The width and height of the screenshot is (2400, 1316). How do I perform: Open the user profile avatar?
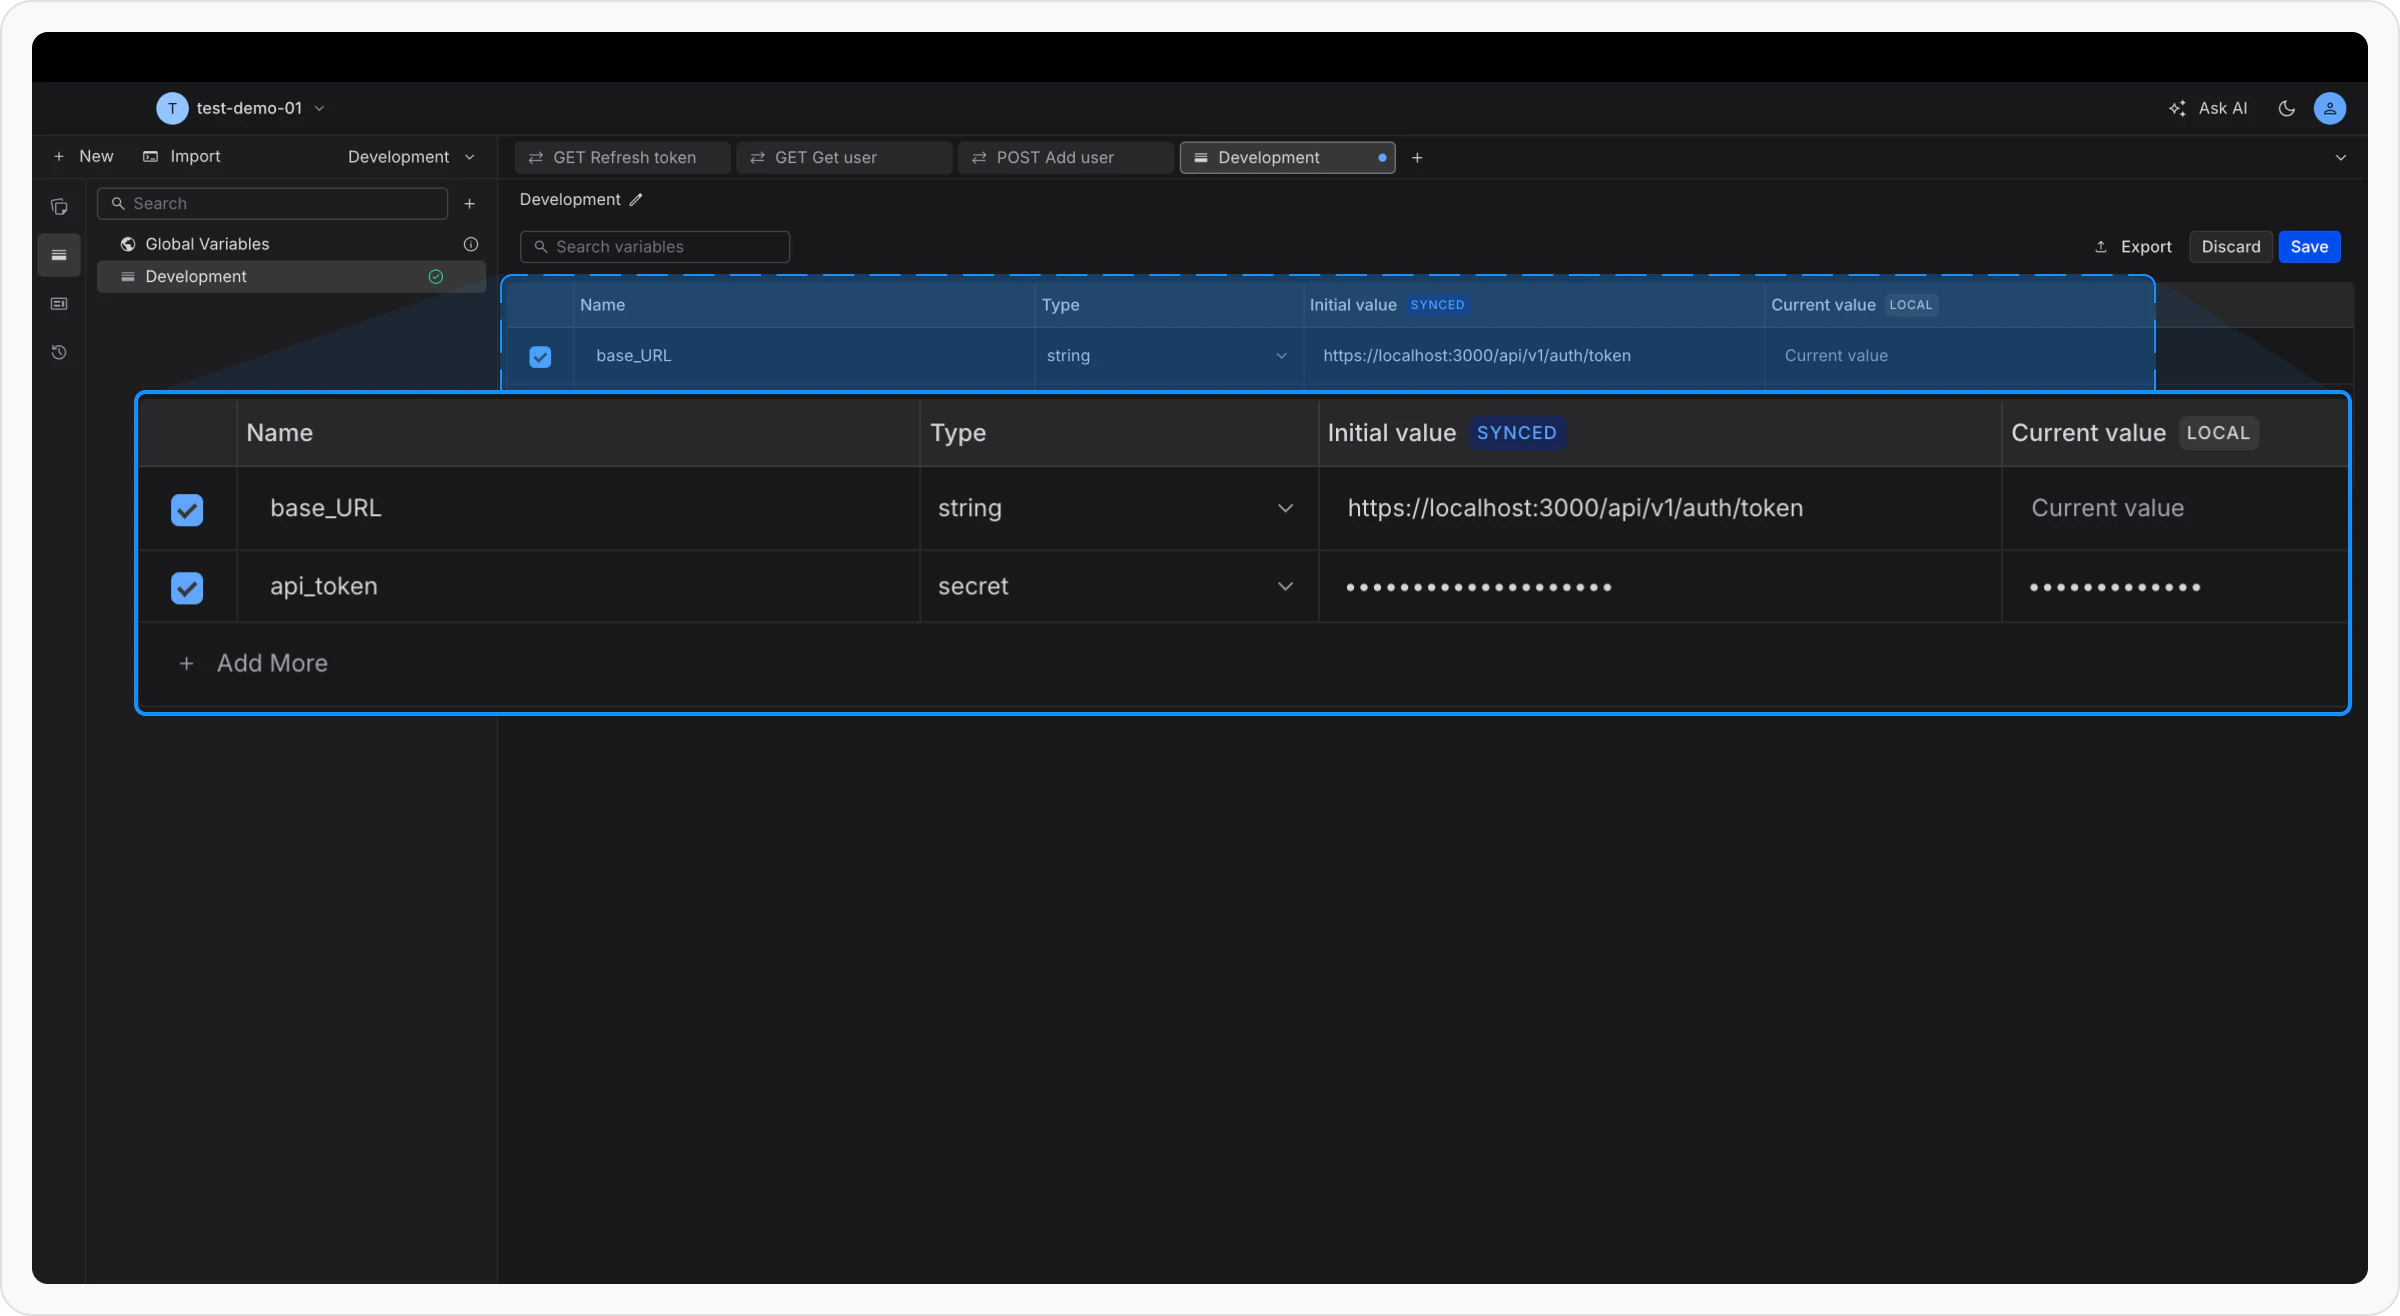coord(2330,108)
